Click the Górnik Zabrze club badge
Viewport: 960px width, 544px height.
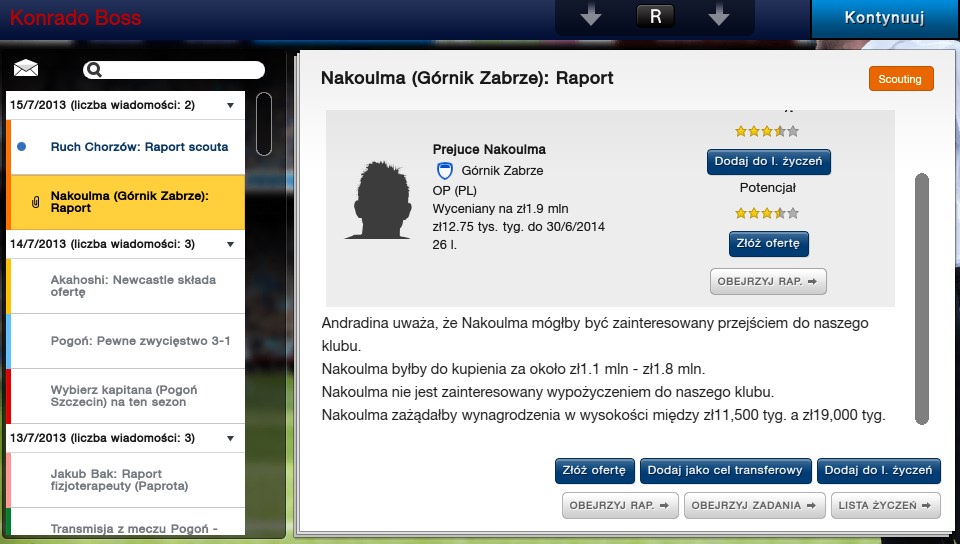click(445, 170)
